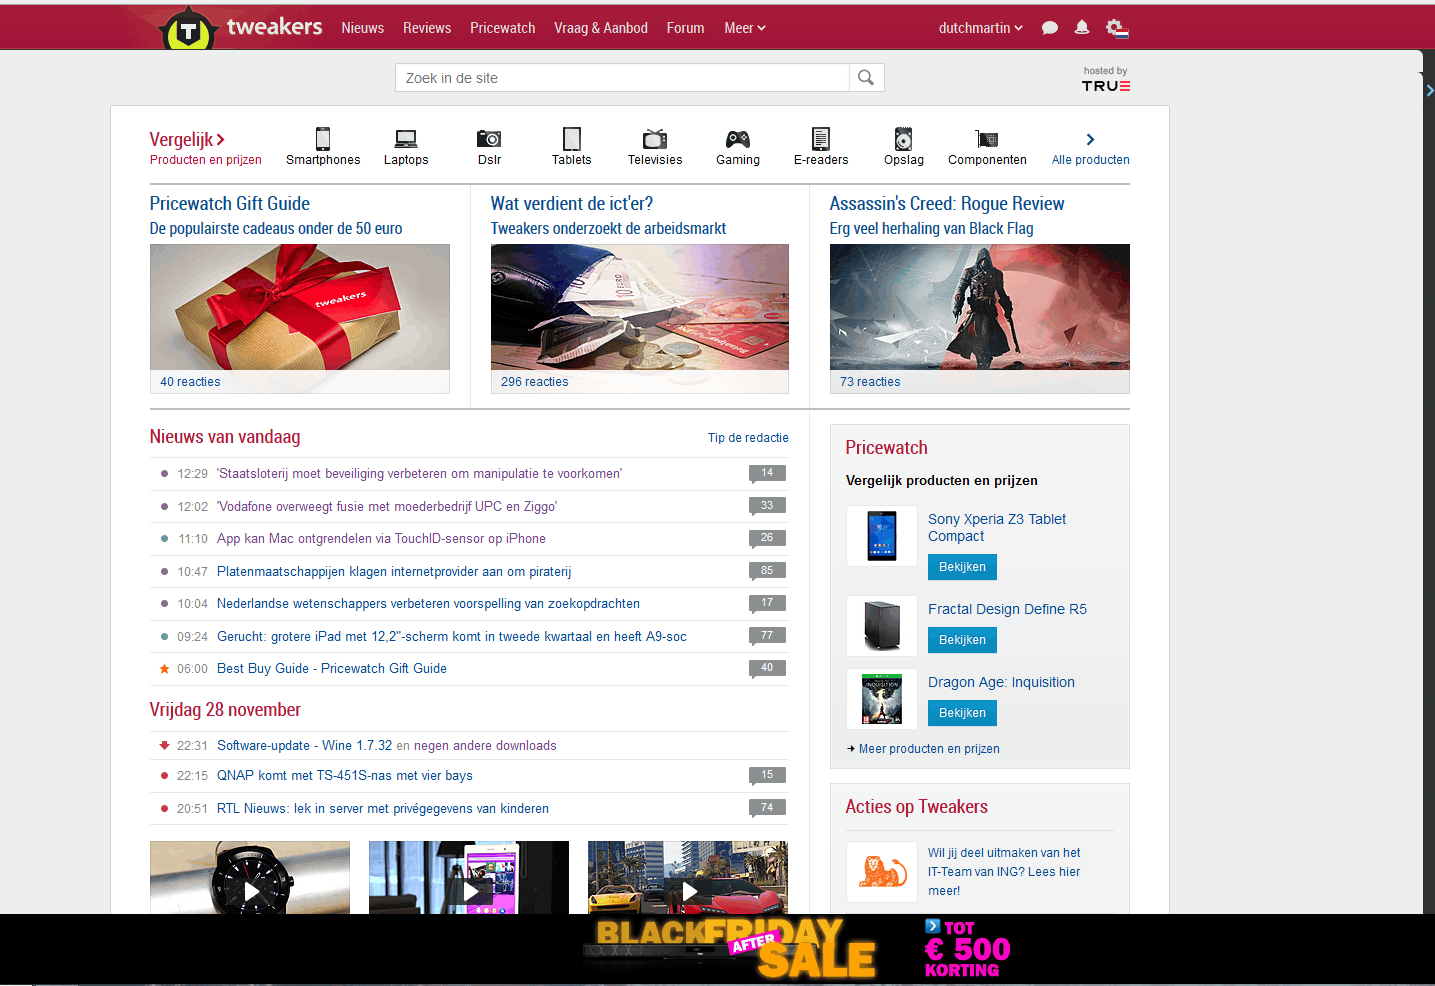The width and height of the screenshot is (1435, 986).
Task: Expand the Meer navigation dropdown
Action: [x=745, y=28]
